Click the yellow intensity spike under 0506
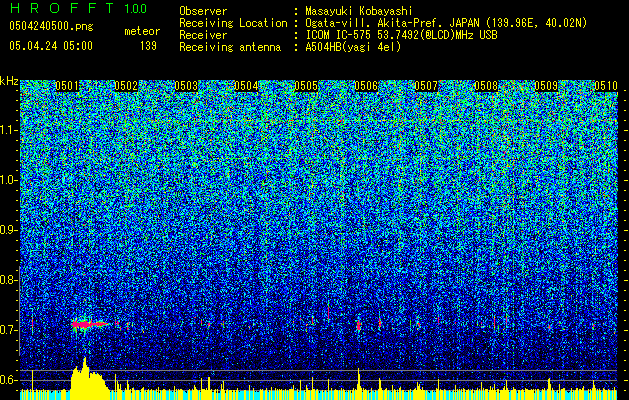 click(359, 379)
